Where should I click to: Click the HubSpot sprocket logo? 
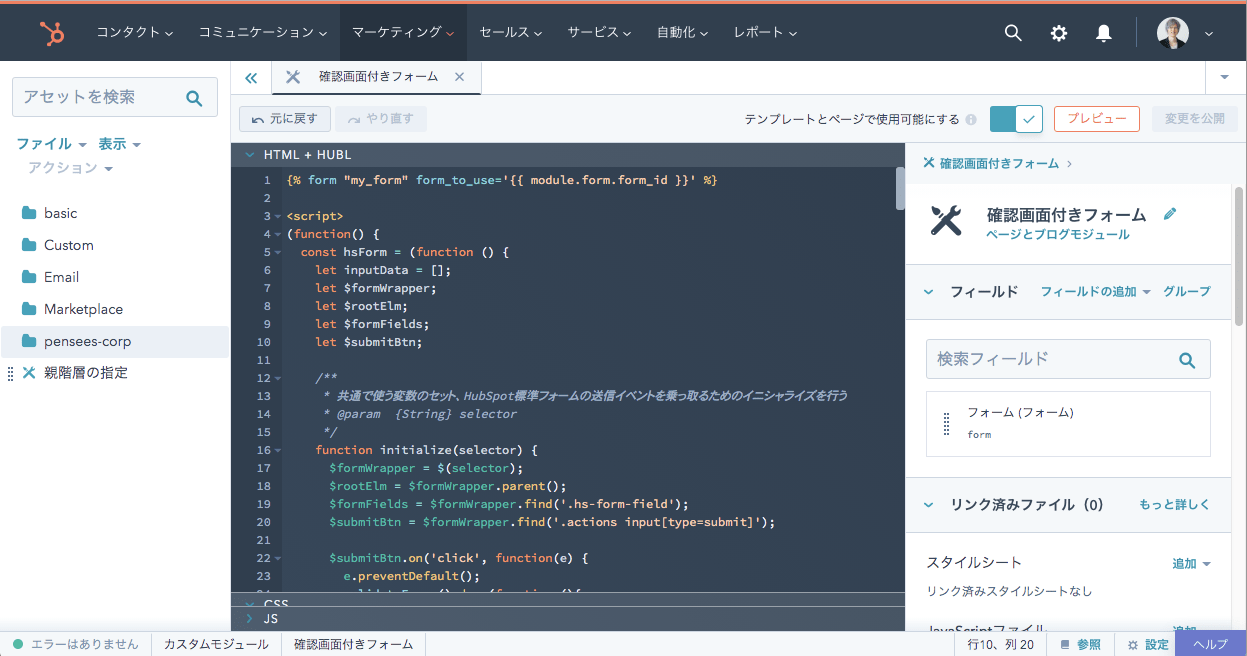[x=51, y=32]
